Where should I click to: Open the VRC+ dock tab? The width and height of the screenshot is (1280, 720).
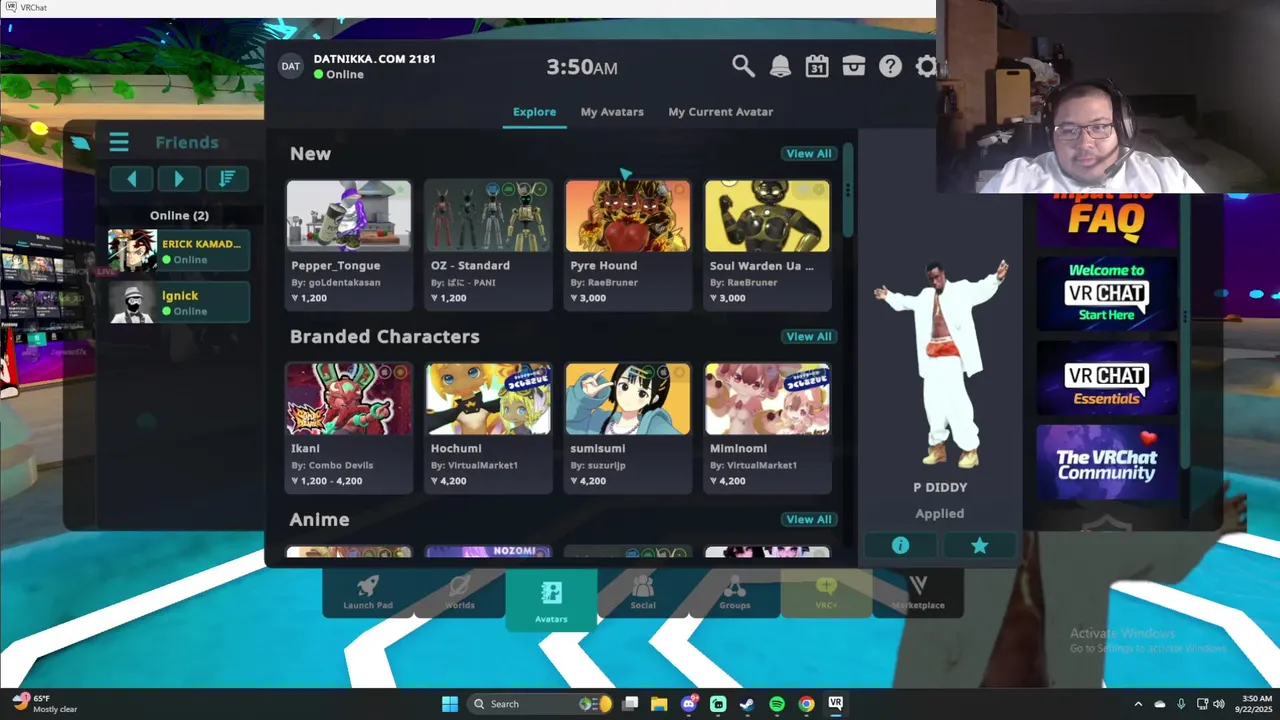[826, 593]
